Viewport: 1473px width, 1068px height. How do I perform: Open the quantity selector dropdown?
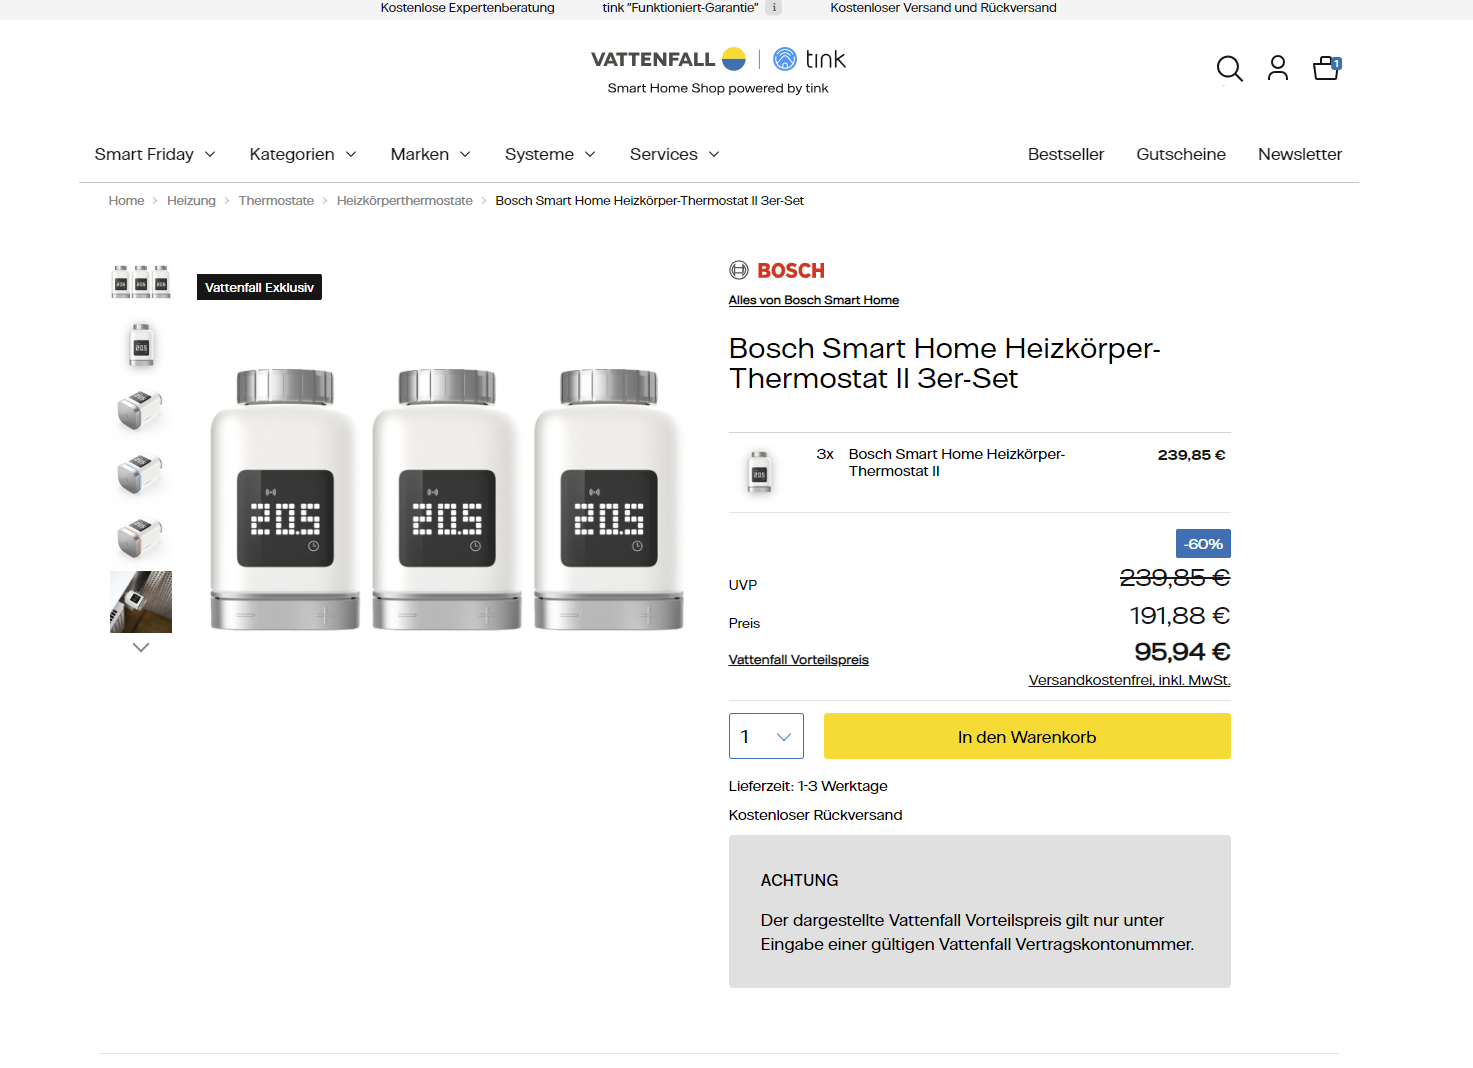pyautogui.click(x=766, y=736)
